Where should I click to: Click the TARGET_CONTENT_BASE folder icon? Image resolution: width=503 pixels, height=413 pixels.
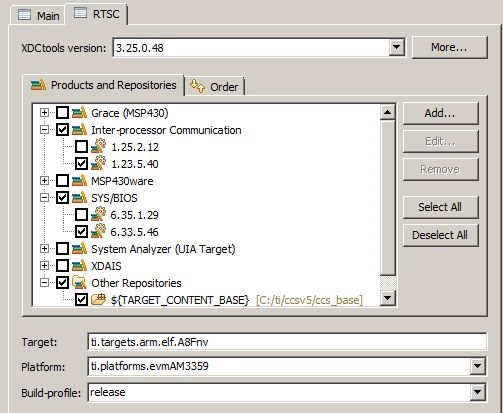click(99, 299)
